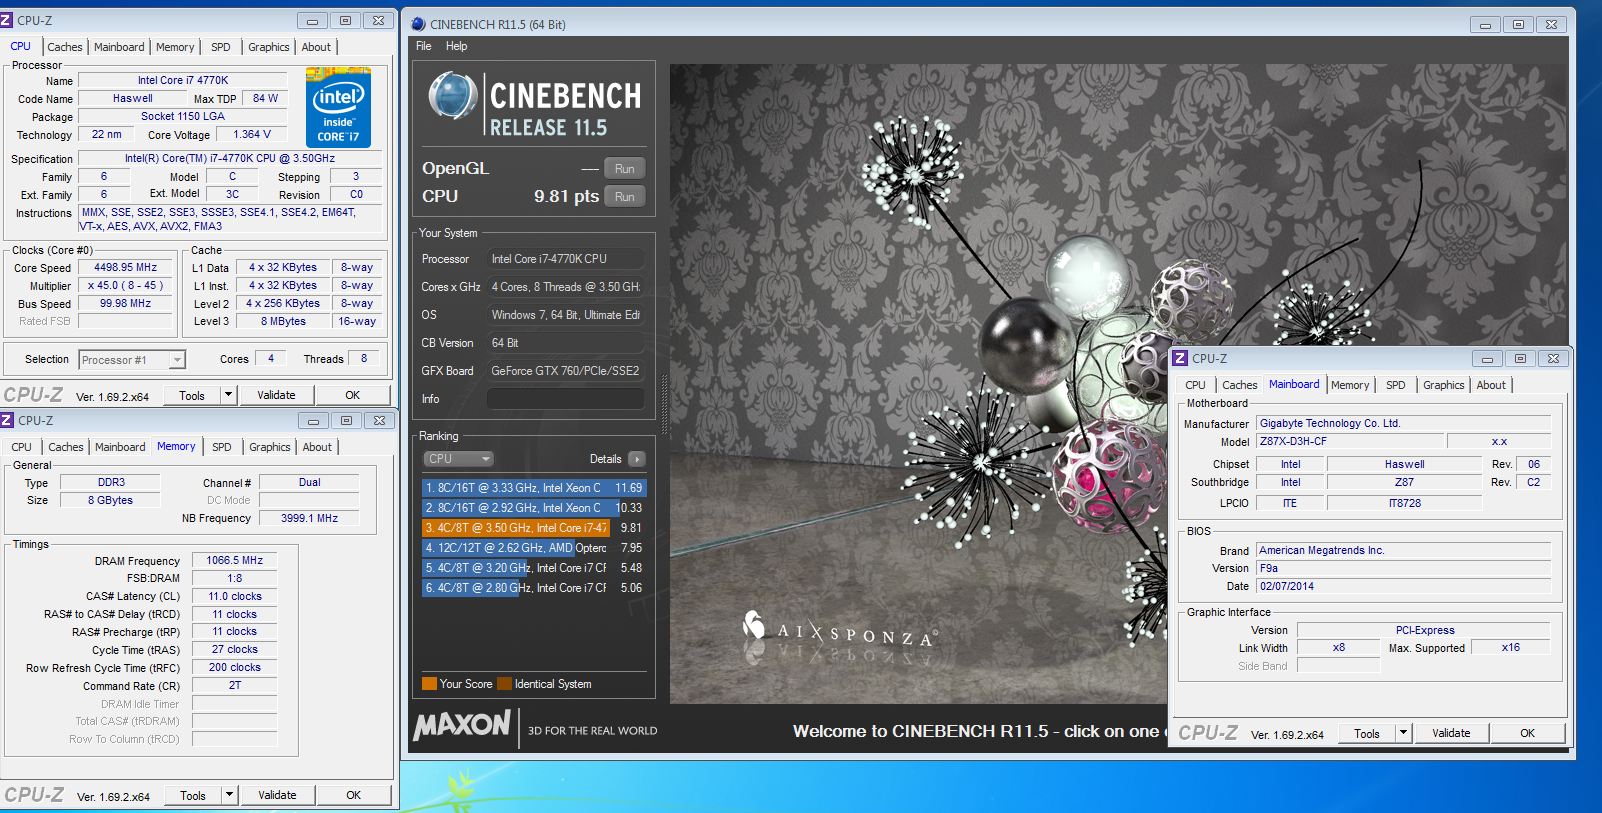
Task: Click OK in Mainboard CPU-Z window
Action: pos(1527,733)
